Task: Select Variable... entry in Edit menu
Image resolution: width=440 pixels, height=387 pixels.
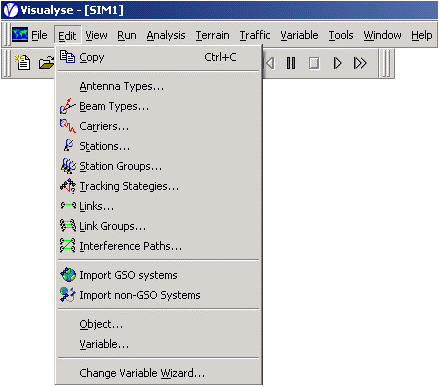Action: [x=158, y=344]
